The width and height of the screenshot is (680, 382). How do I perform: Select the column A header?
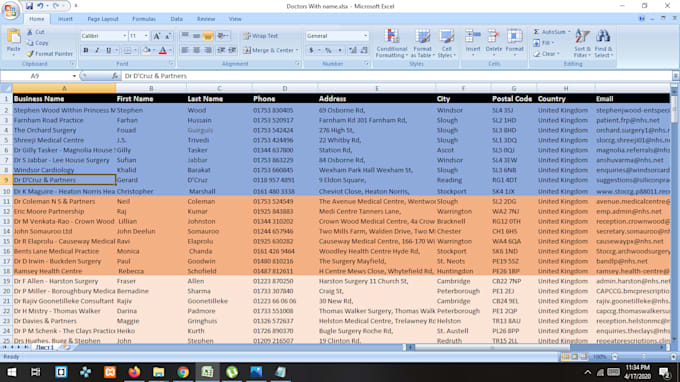[x=64, y=88]
